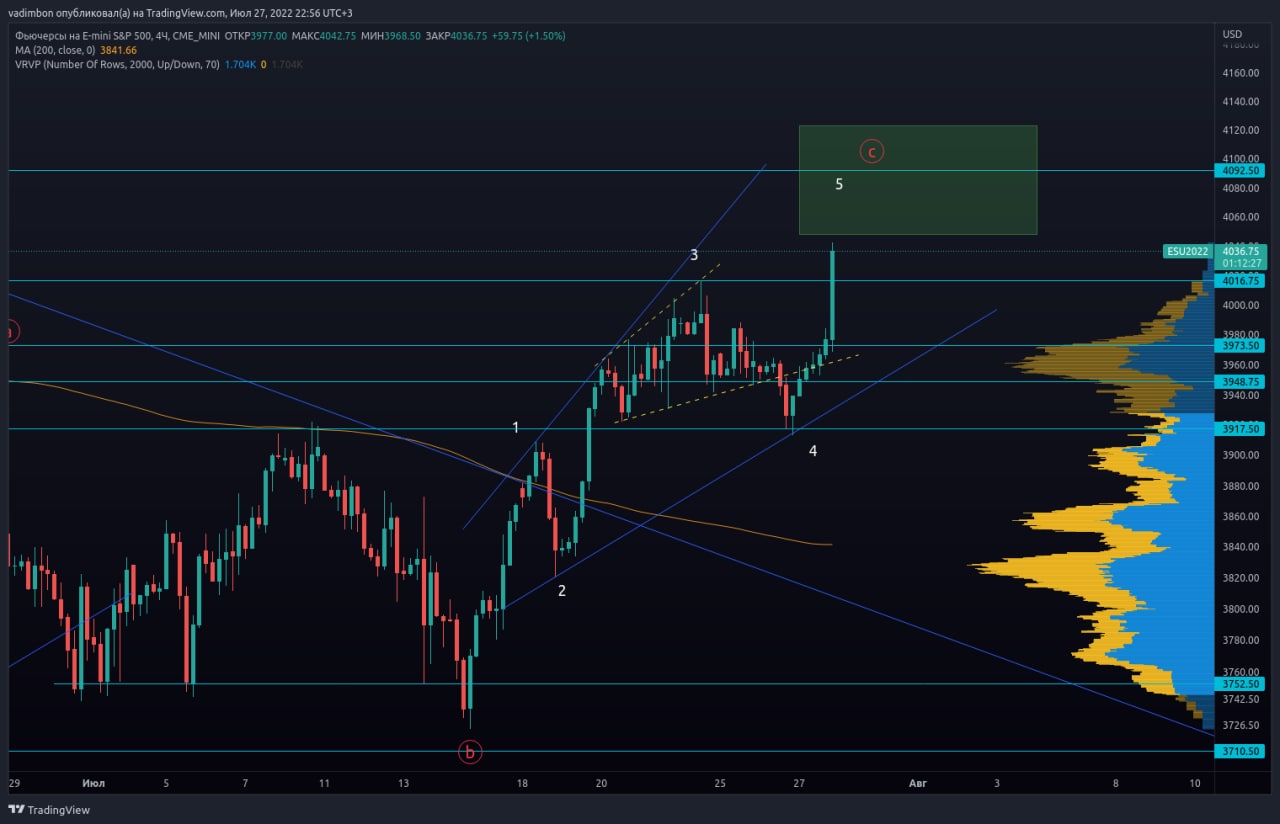Click the 4160.00 tick on the price axis

pyautogui.click(x=1240, y=73)
